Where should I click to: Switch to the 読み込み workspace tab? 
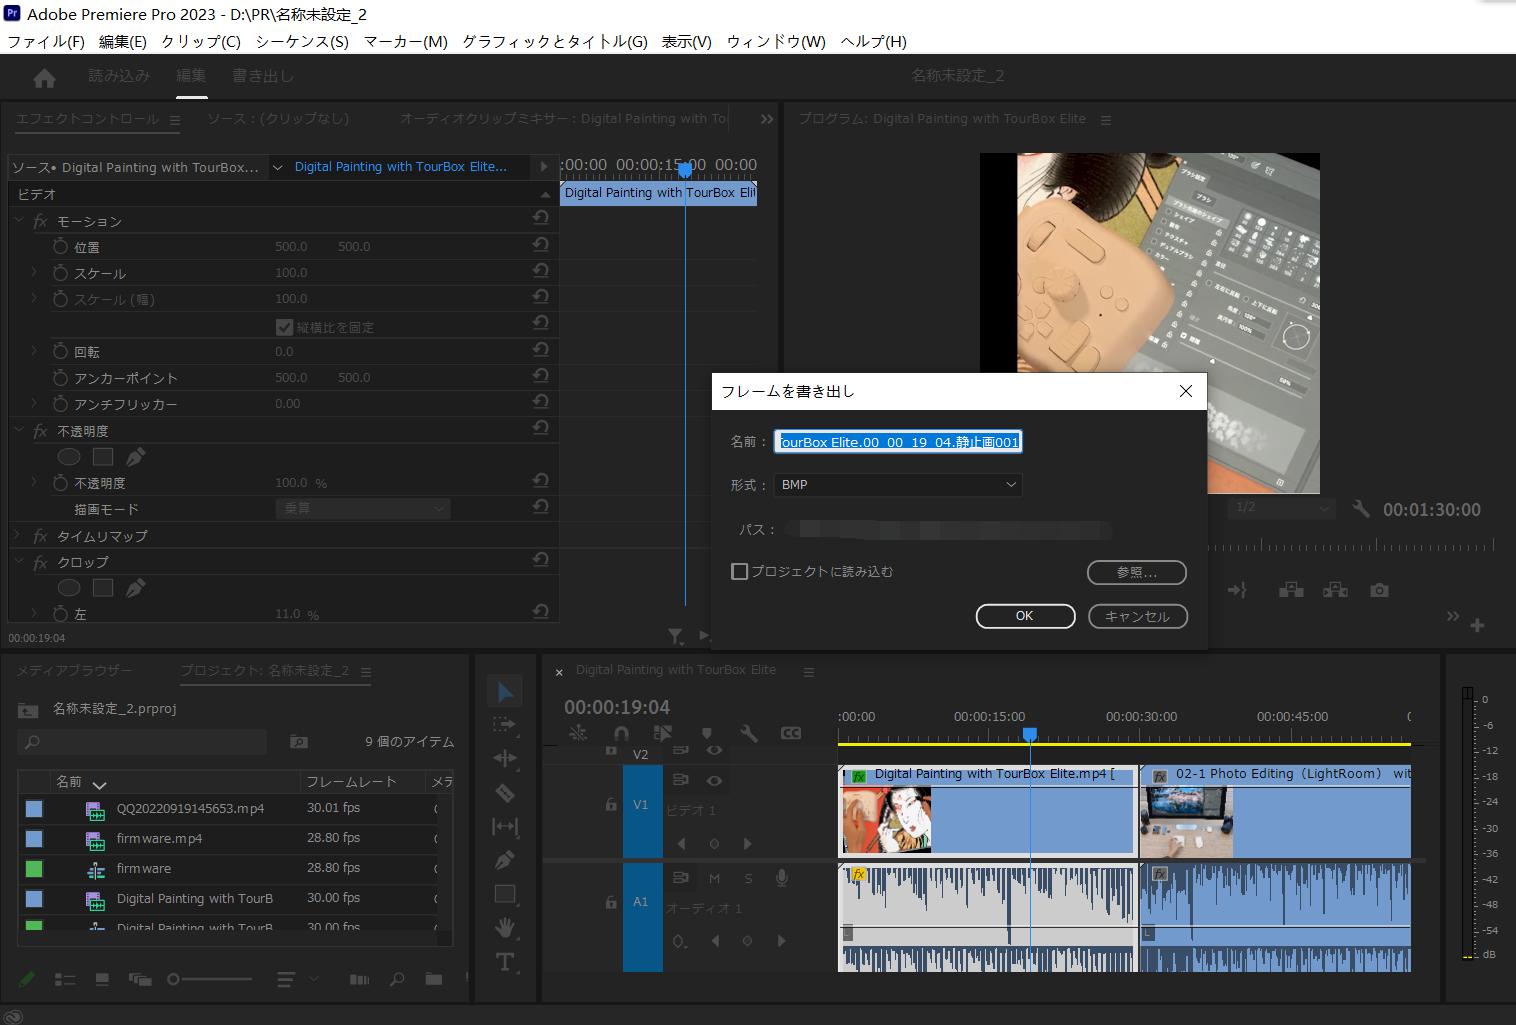click(119, 75)
